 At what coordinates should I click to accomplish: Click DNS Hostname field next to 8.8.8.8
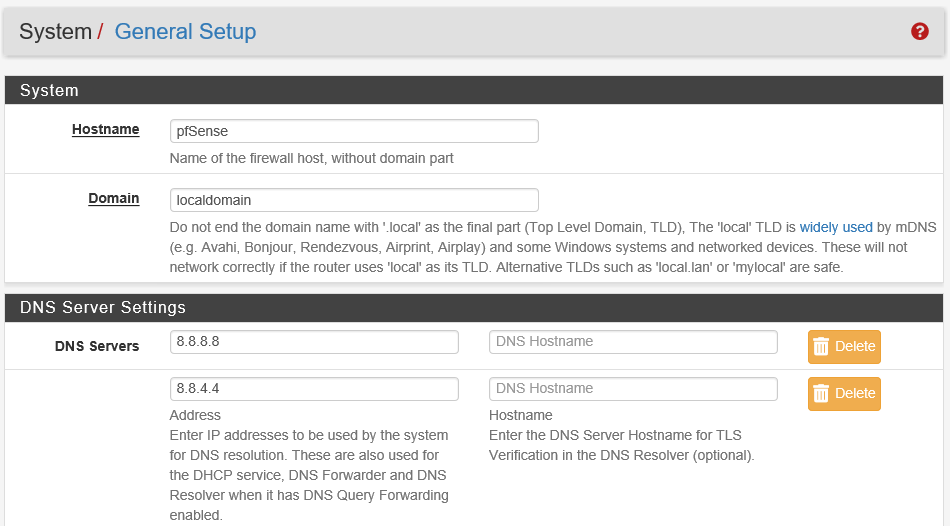[633, 342]
